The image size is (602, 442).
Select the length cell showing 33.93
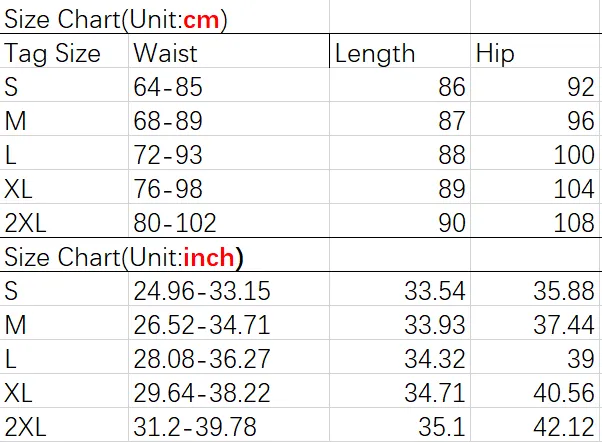tap(400, 323)
